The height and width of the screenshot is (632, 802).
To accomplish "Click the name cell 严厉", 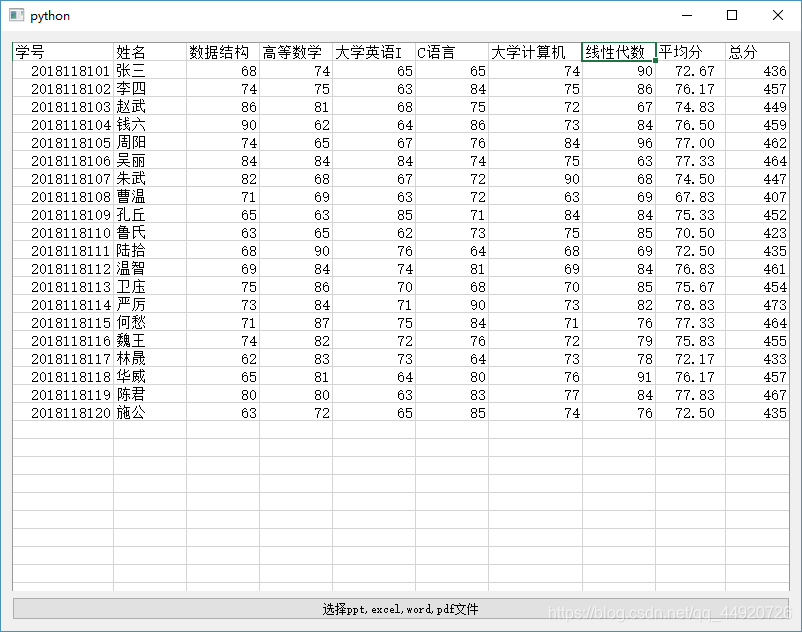I will point(150,304).
